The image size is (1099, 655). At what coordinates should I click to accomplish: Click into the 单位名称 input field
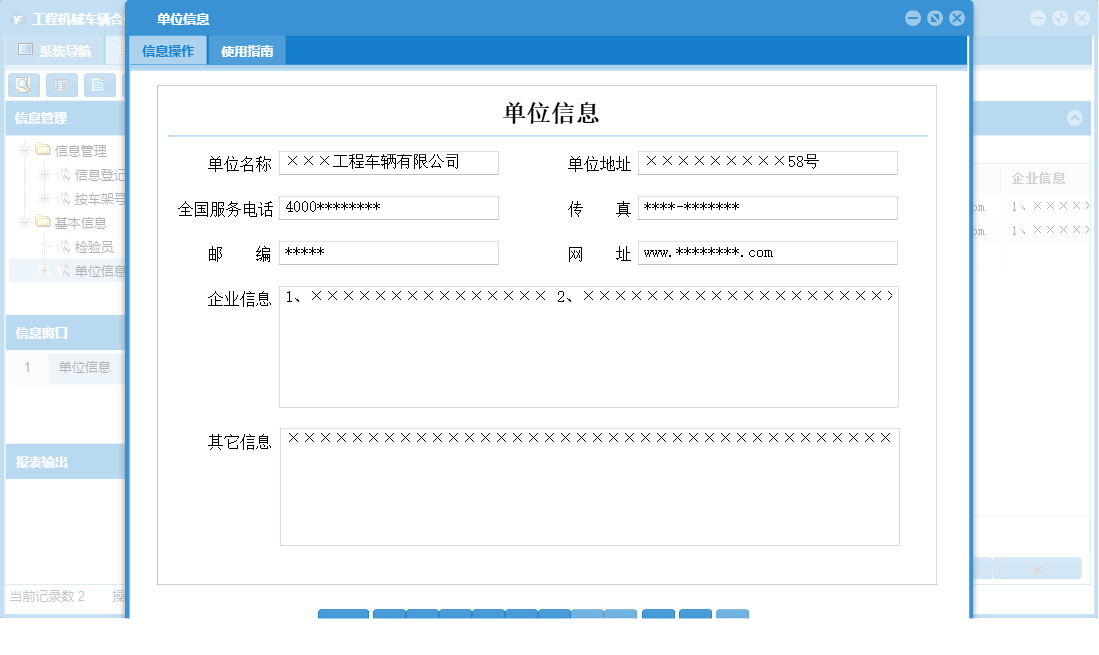point(388,162)
